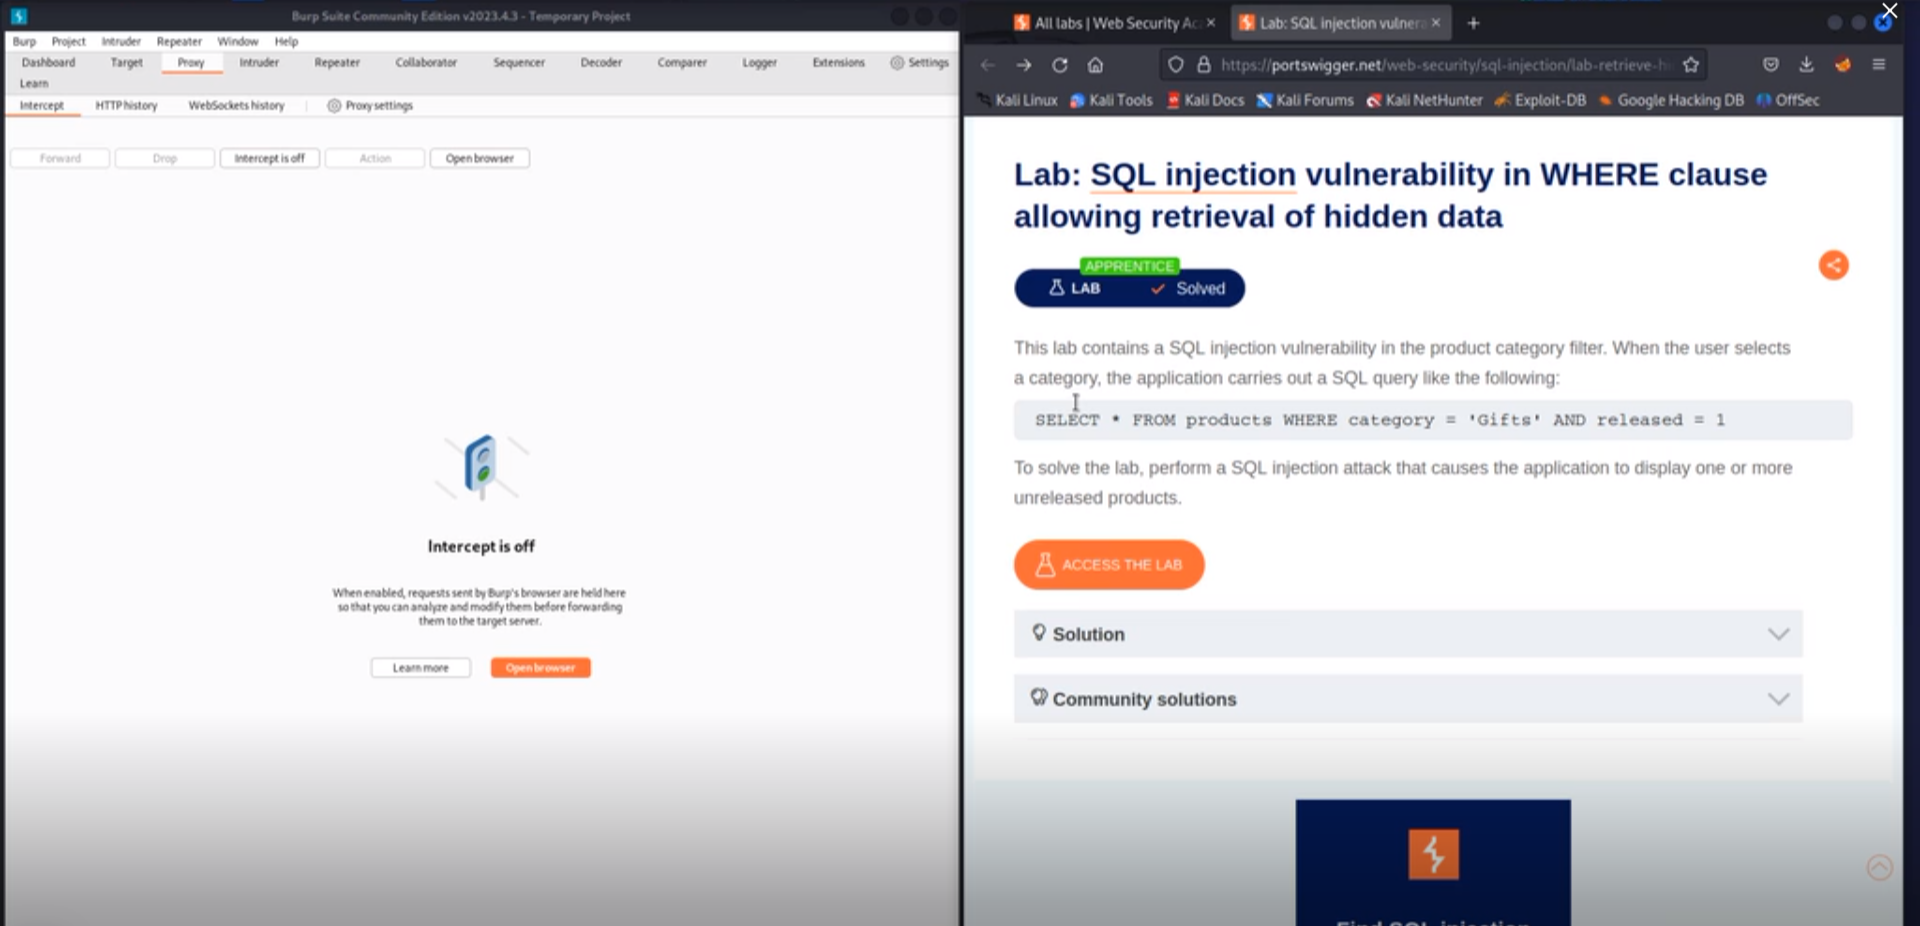Viewport: 1920px width, 926px height.
Task: Open the Firefox hamburger menu
Action: pyautogui.click(x=1879, y=65)
